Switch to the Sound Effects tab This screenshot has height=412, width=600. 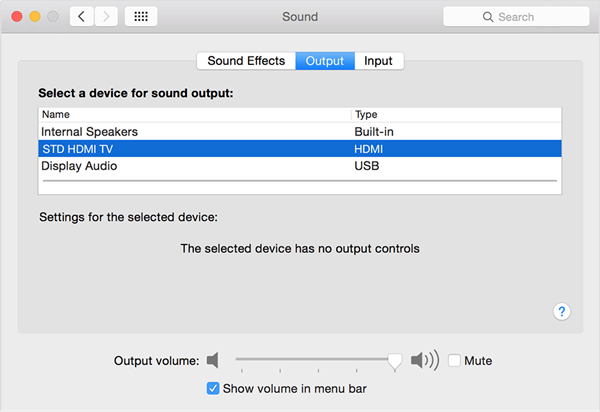[x=246, y=61]
